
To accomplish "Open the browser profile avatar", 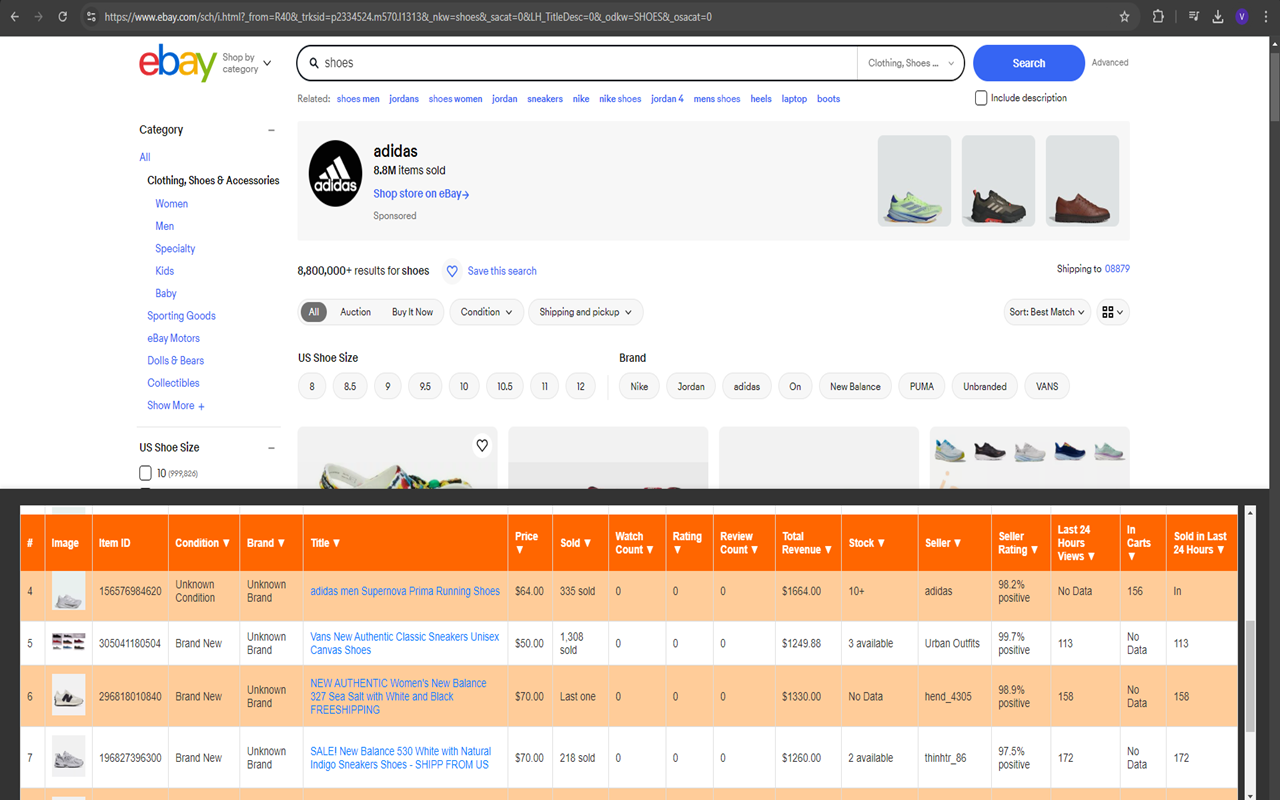I will [x=1242, y=16].
